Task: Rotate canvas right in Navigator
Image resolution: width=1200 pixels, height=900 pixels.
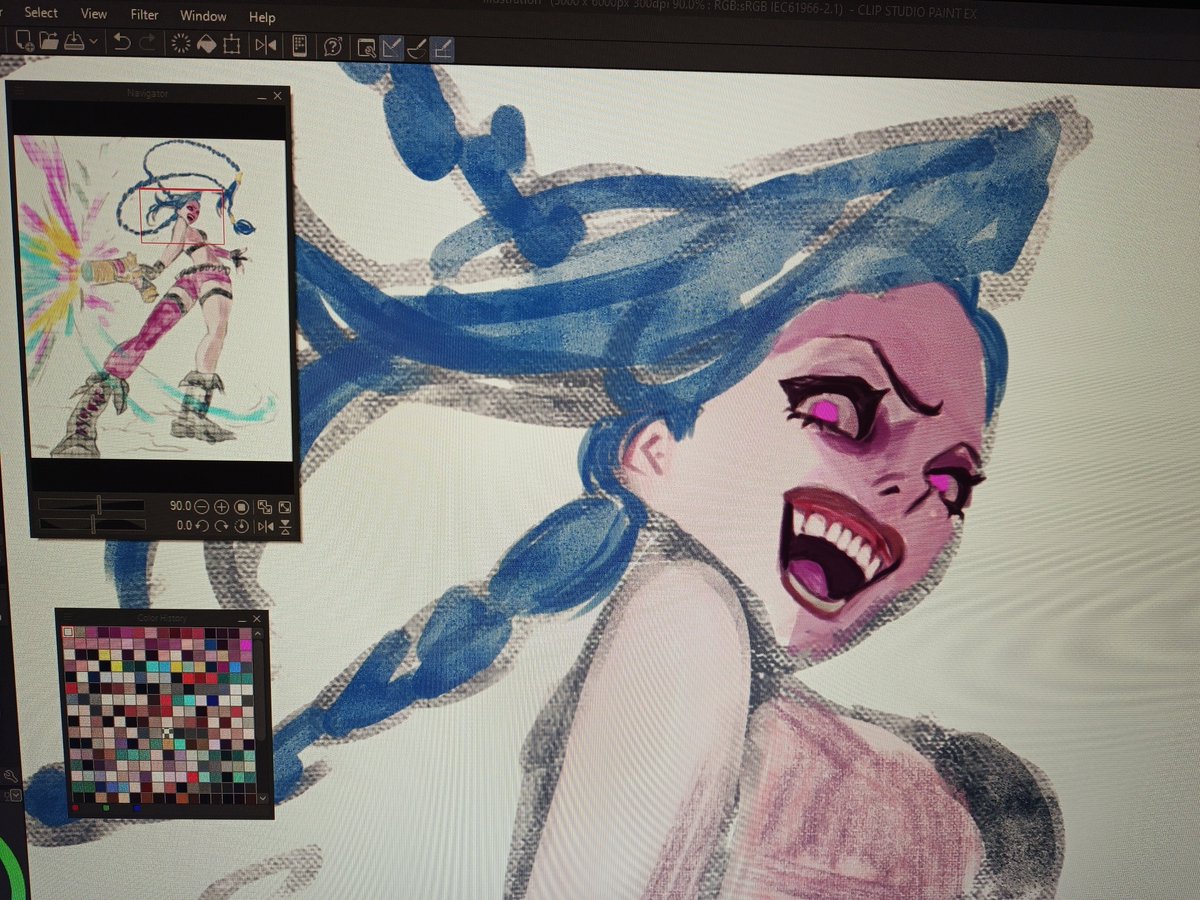Action: 221,526
